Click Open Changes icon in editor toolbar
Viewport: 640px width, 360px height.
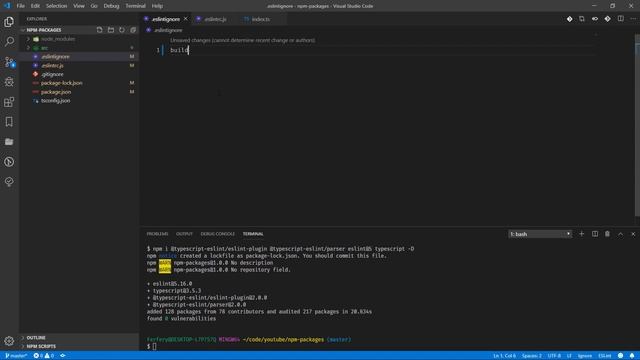pos(582,19)
